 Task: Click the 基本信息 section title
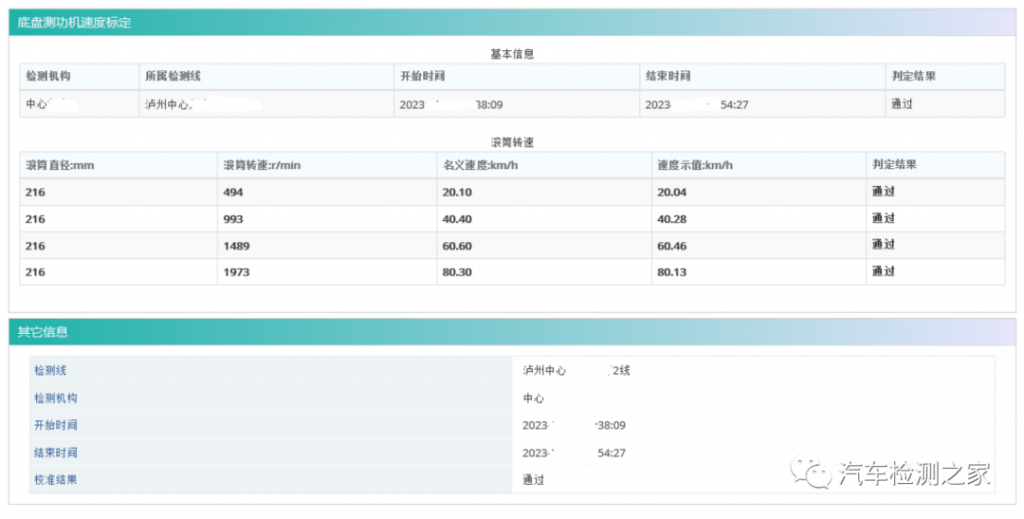coord(512,54)
